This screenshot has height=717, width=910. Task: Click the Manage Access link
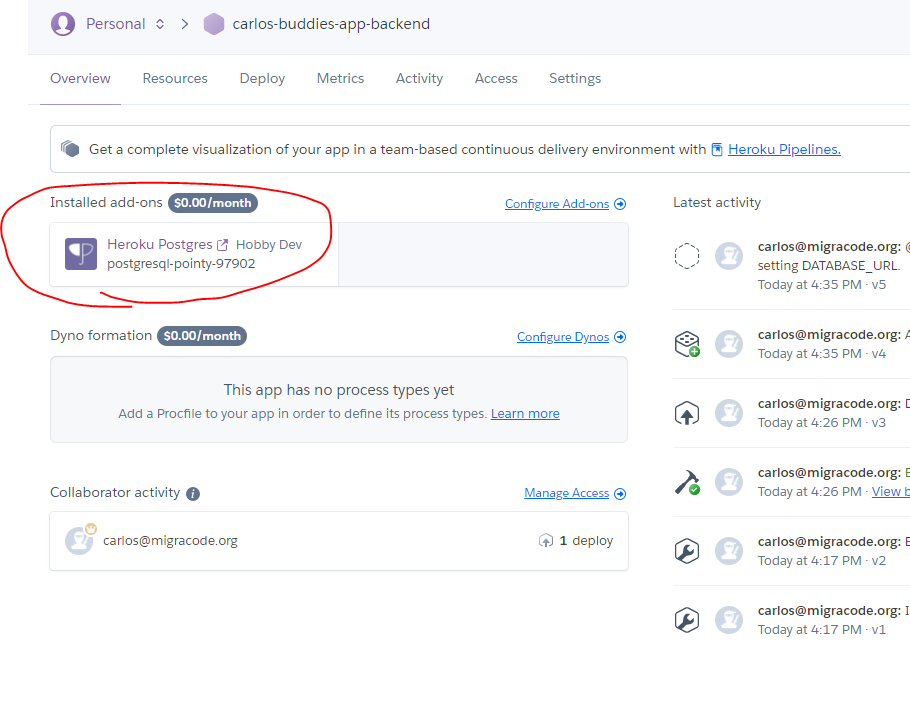(566, 493)
